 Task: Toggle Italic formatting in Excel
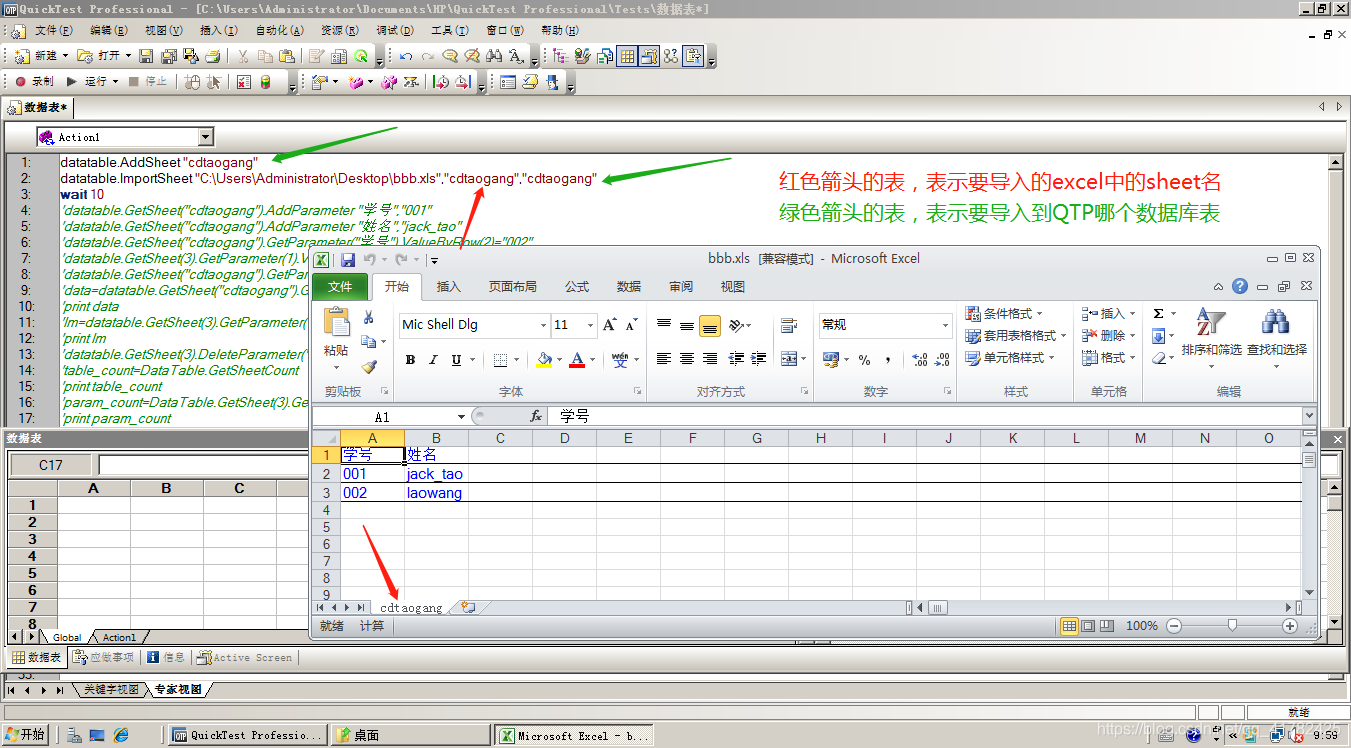click(433, 360)
